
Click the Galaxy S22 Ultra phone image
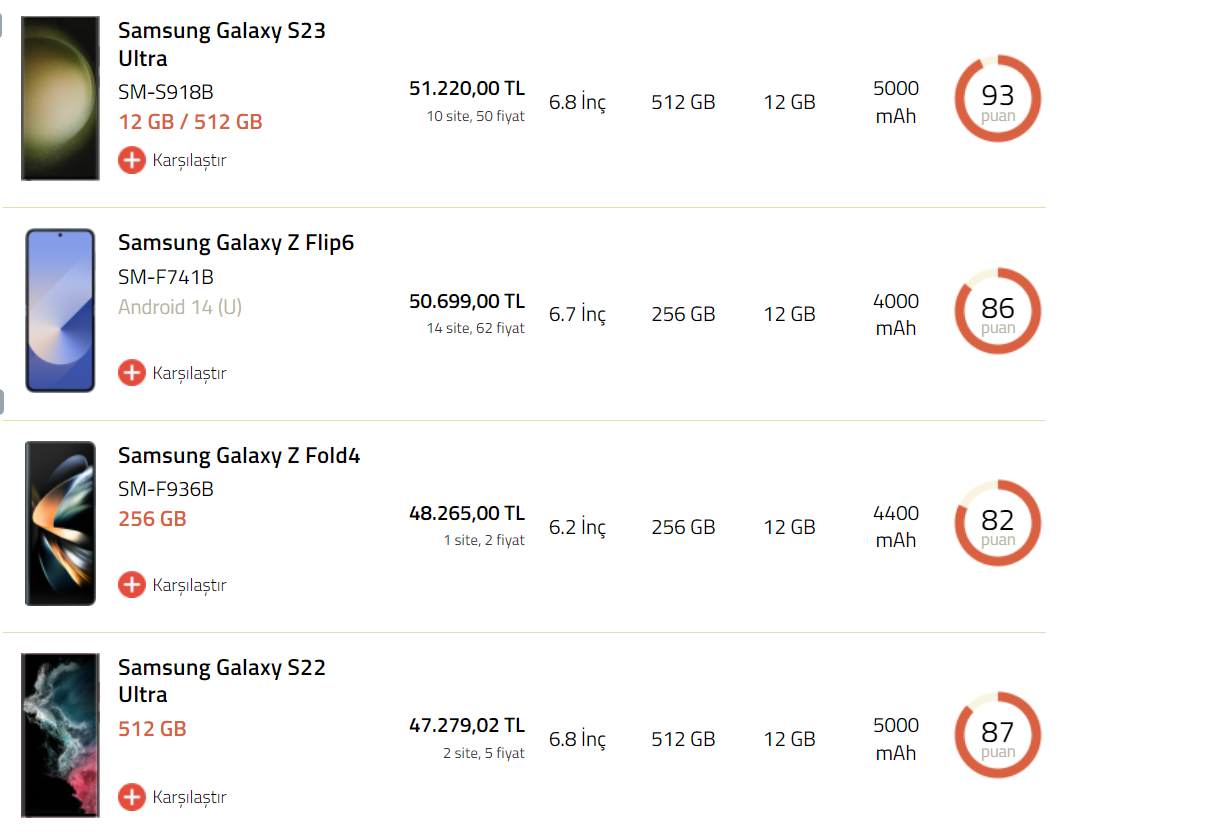point(60,735)
